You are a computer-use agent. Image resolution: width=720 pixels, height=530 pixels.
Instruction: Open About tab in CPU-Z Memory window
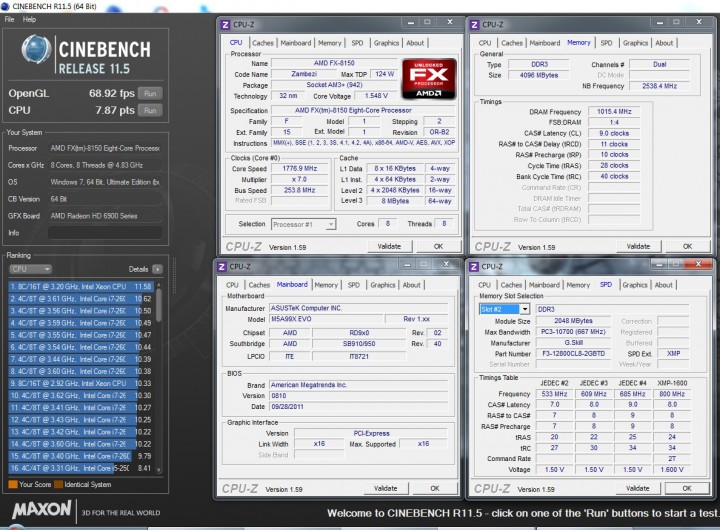click(x=664, y=43)
